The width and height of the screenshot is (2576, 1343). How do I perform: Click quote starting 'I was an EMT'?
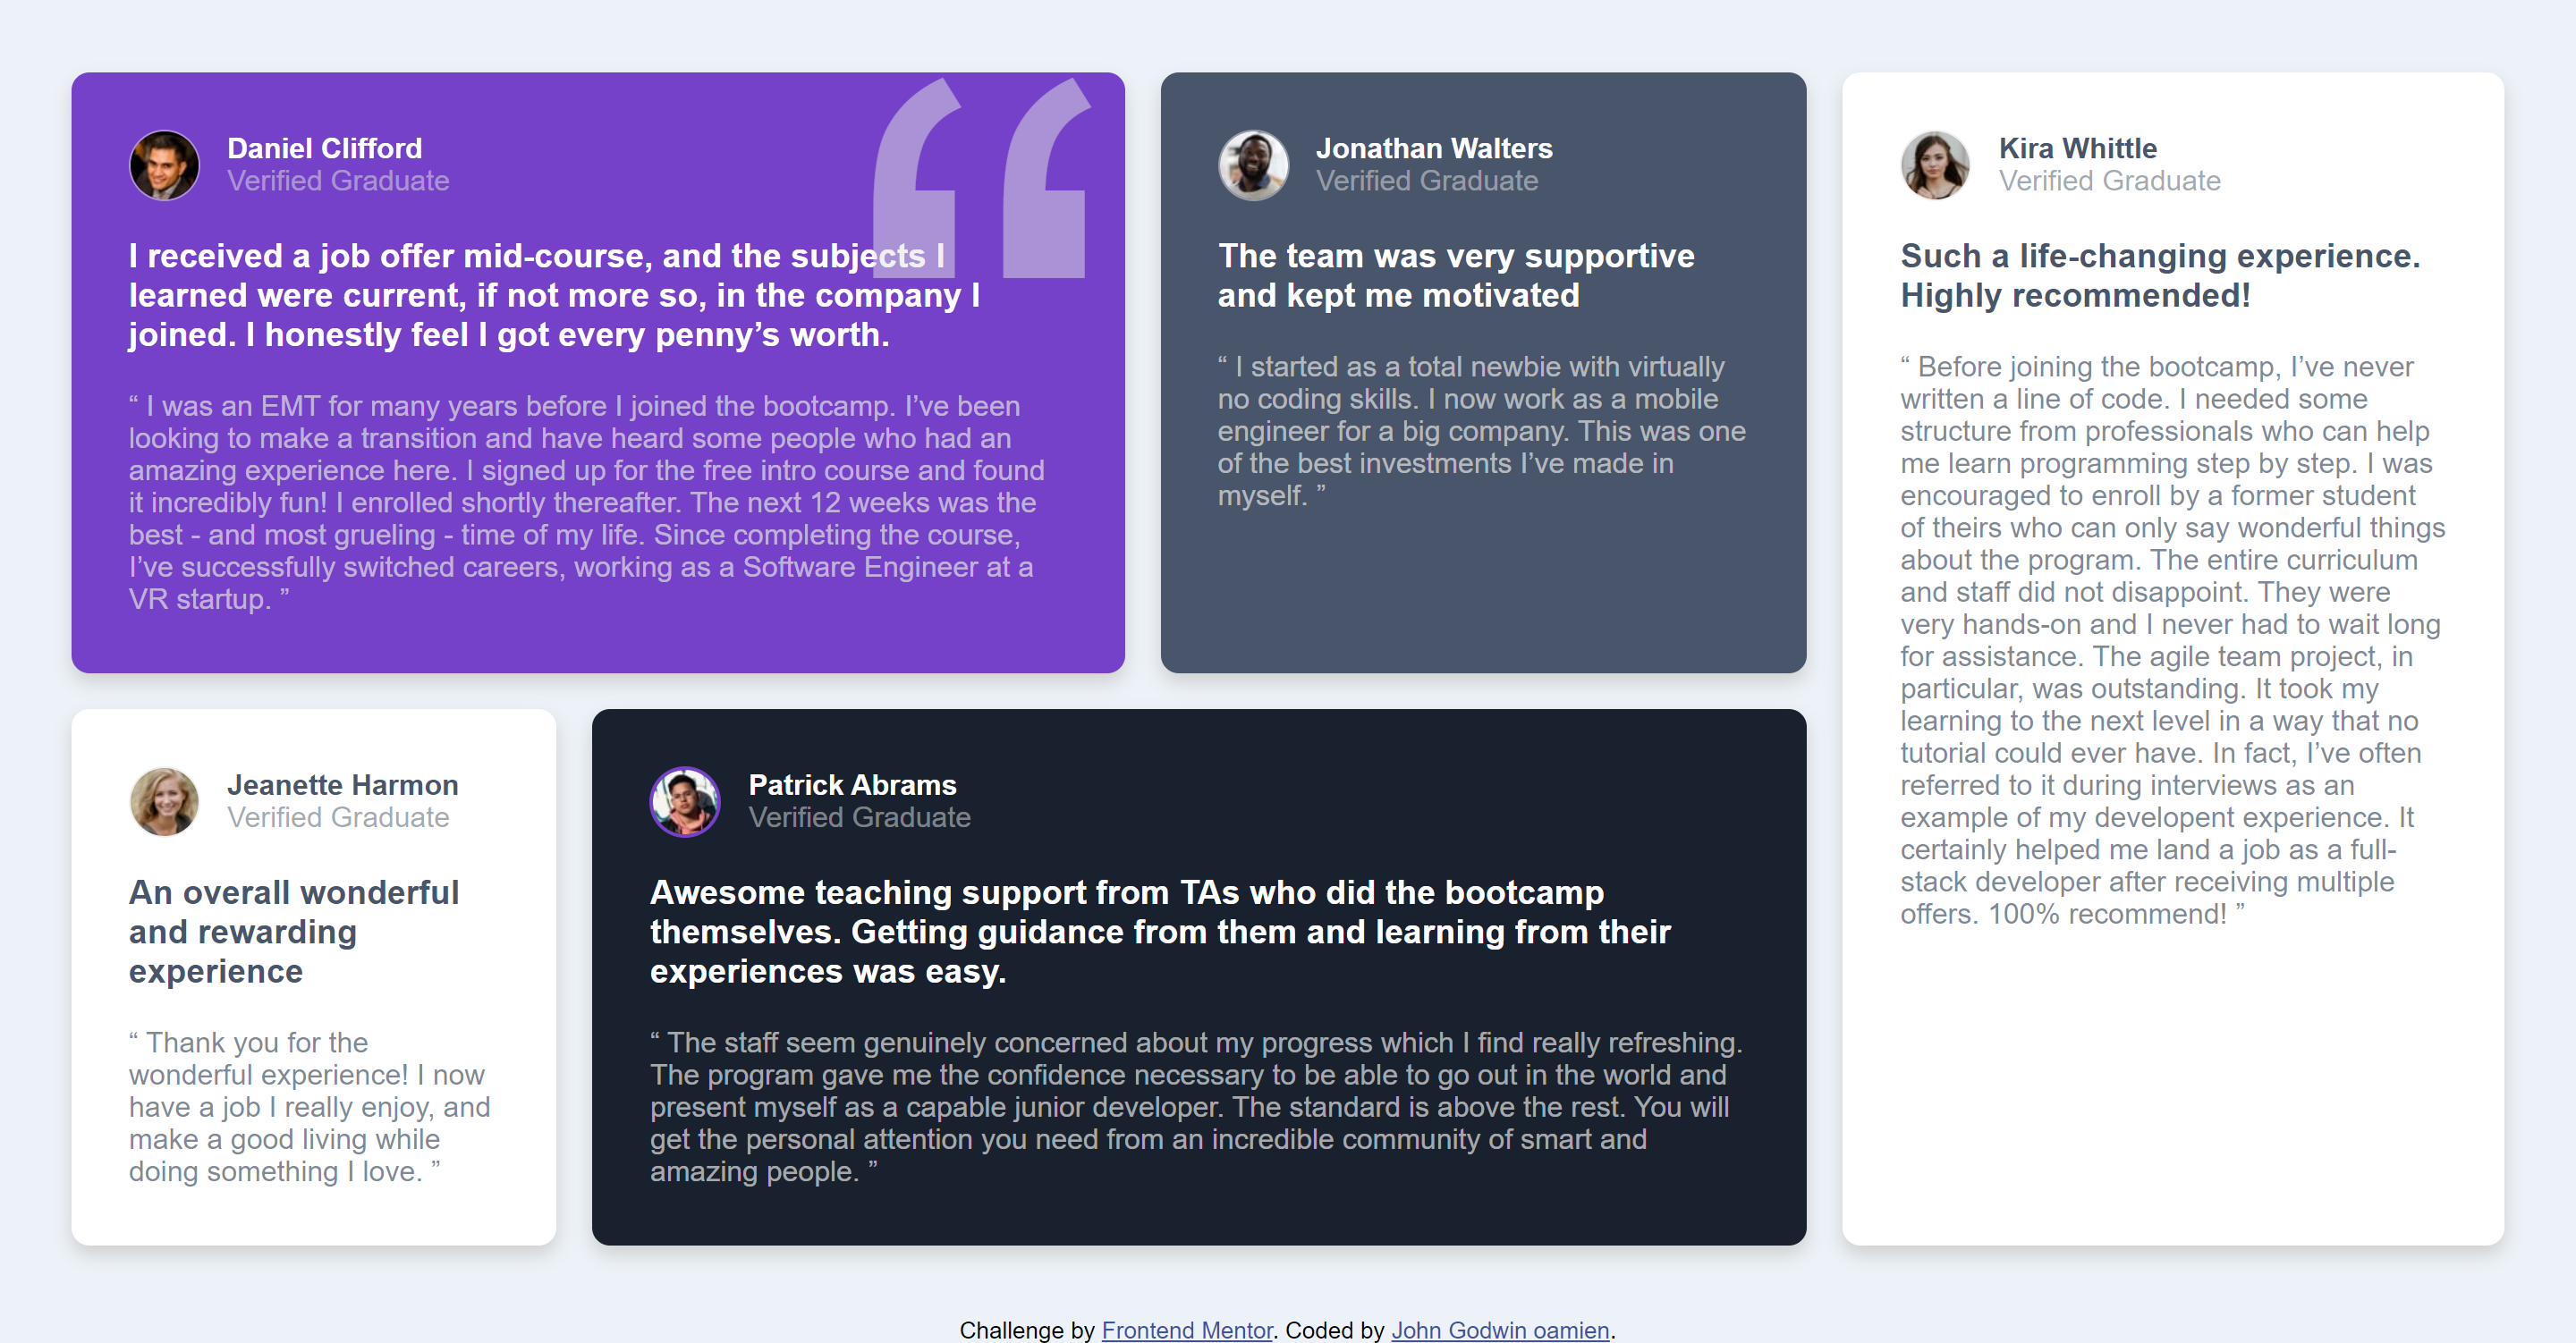tap(587, 502)
